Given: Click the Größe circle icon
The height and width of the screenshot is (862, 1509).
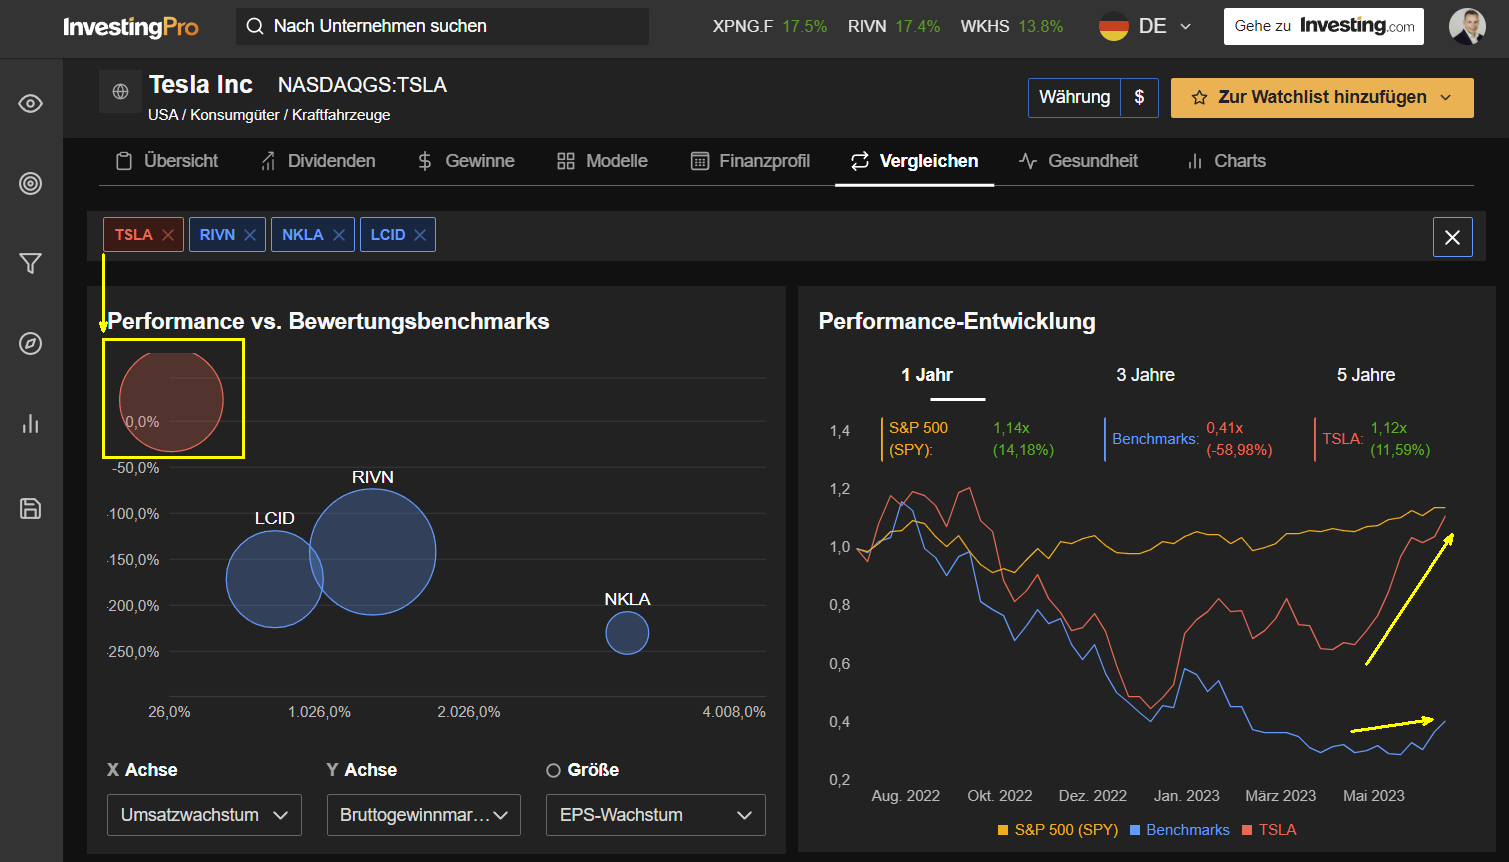Looking at the screenshot, I should coord(553,770).
